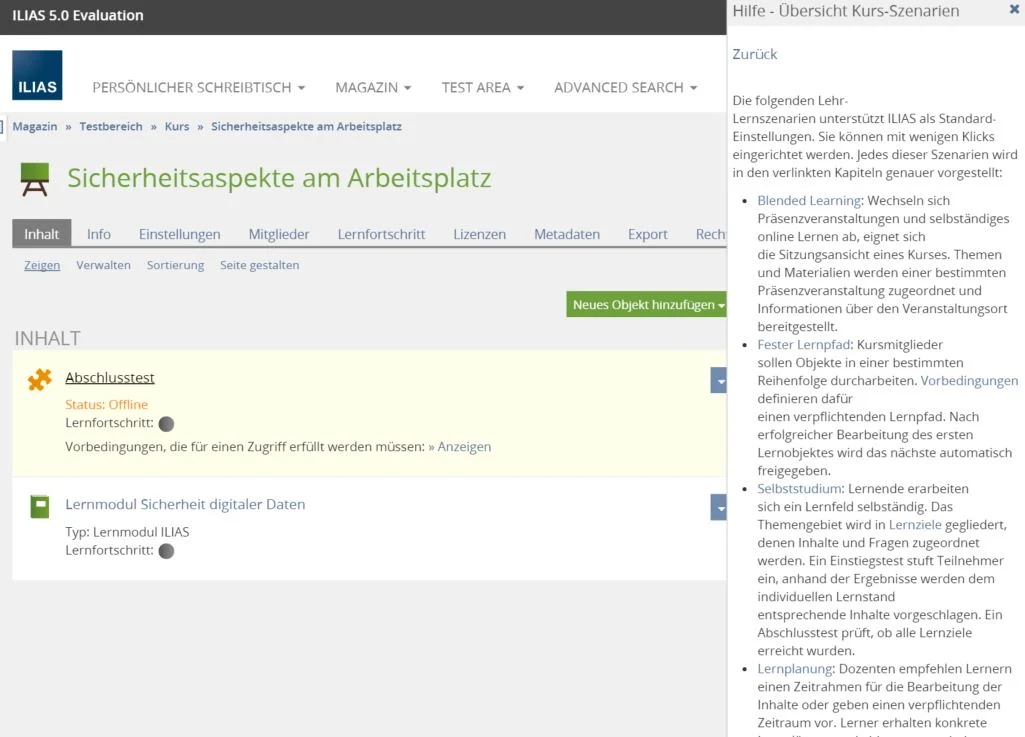Click Lernmodul learning progress status circle
The height and width of the screenshot is (737, 1025).
[x=166, y=551]
